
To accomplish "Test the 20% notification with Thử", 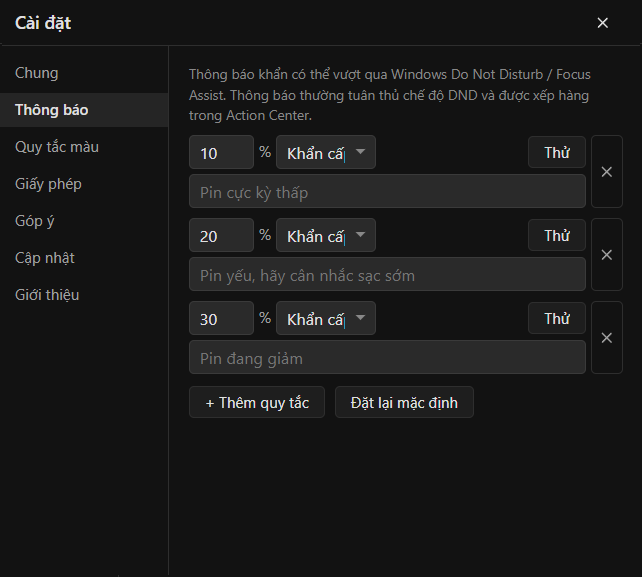I will point(557,235).
